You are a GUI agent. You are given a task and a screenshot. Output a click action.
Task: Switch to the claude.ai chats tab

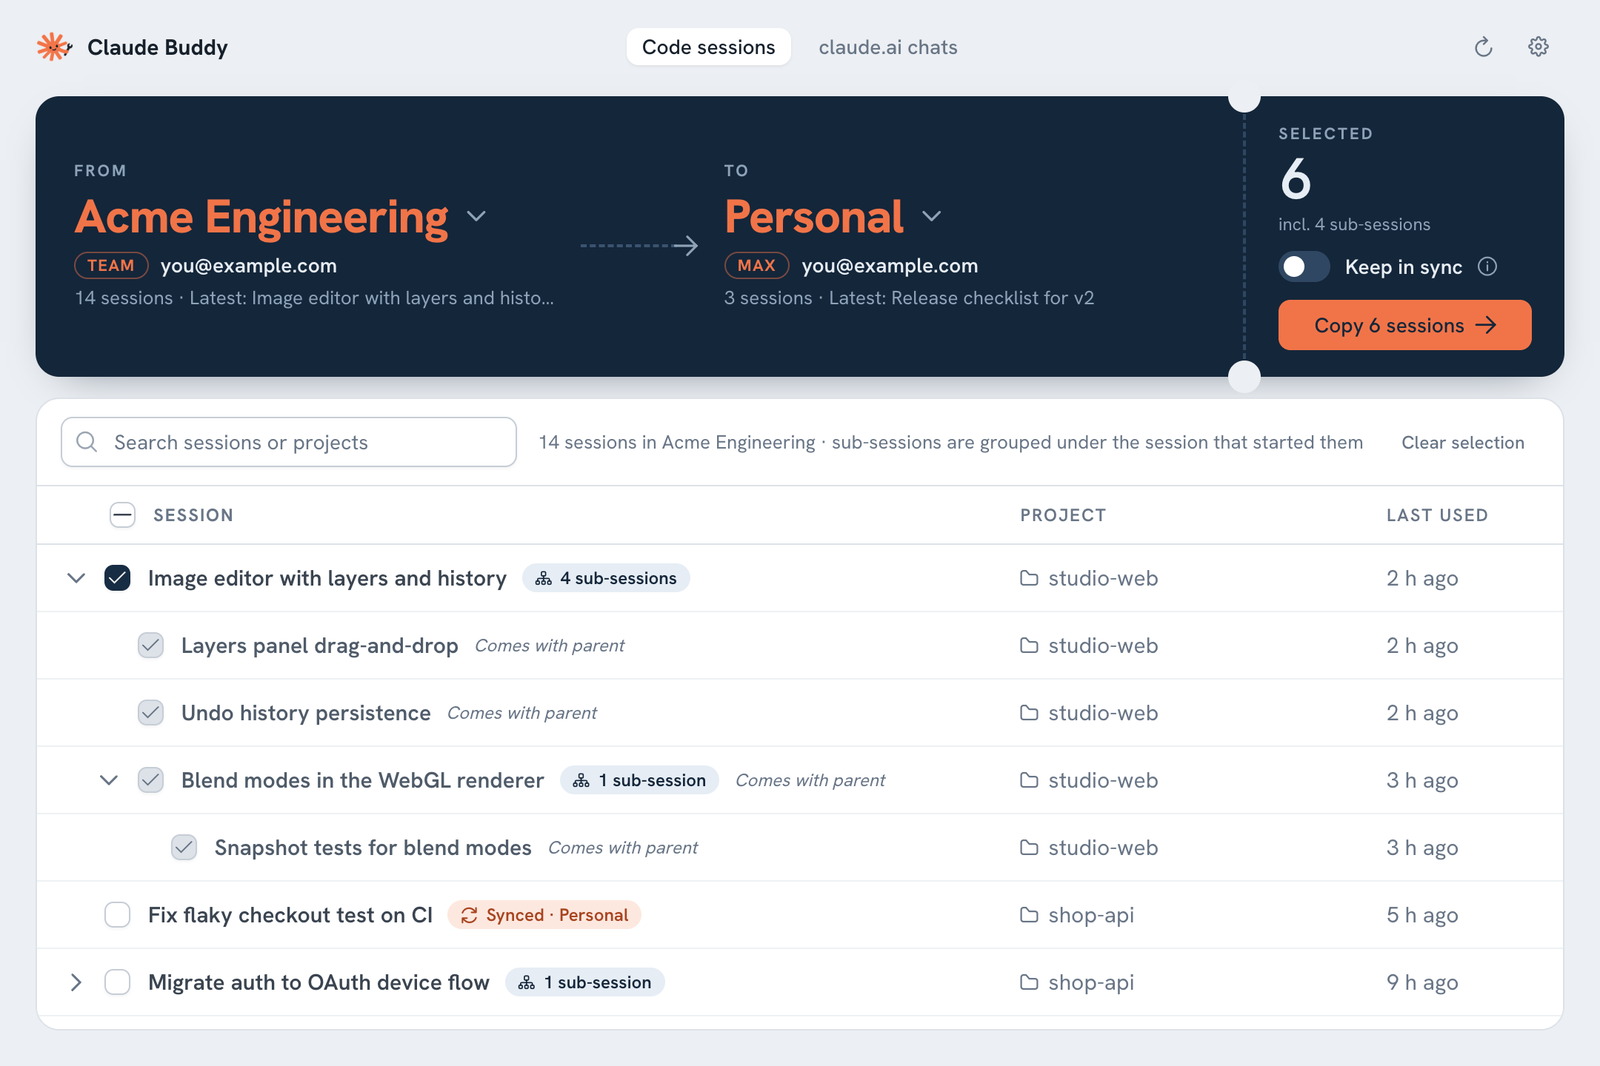point(888,47)
